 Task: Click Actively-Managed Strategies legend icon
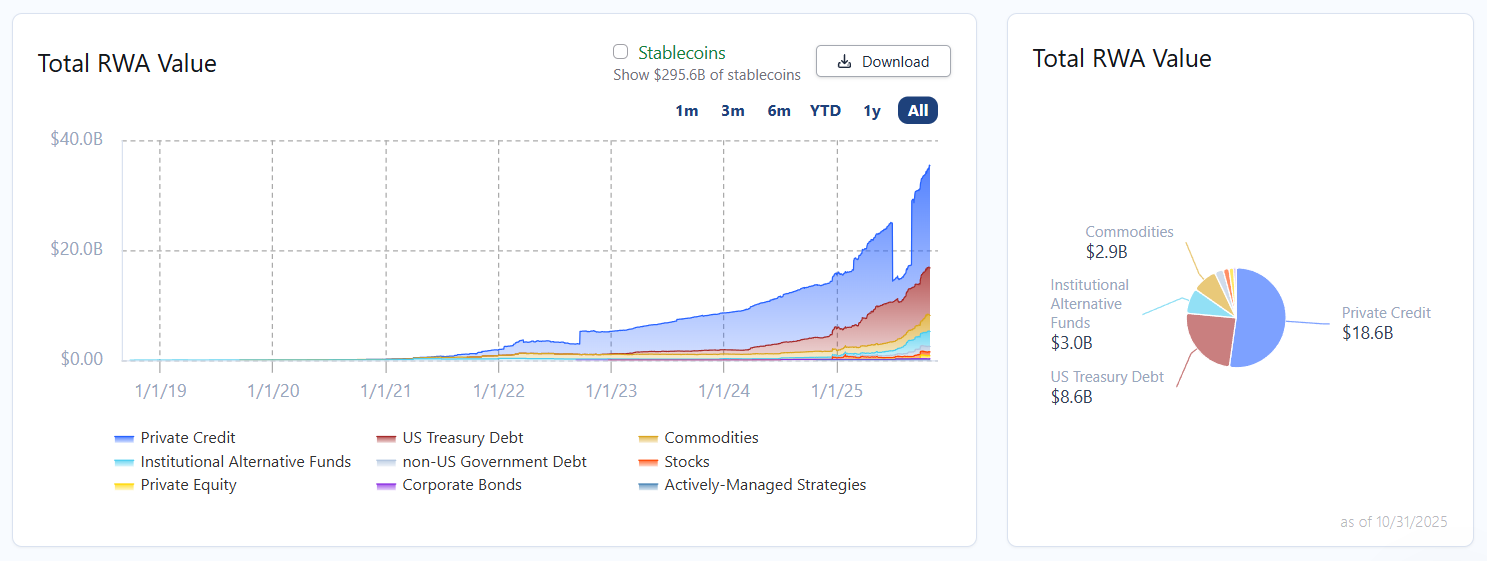point(648,486)
